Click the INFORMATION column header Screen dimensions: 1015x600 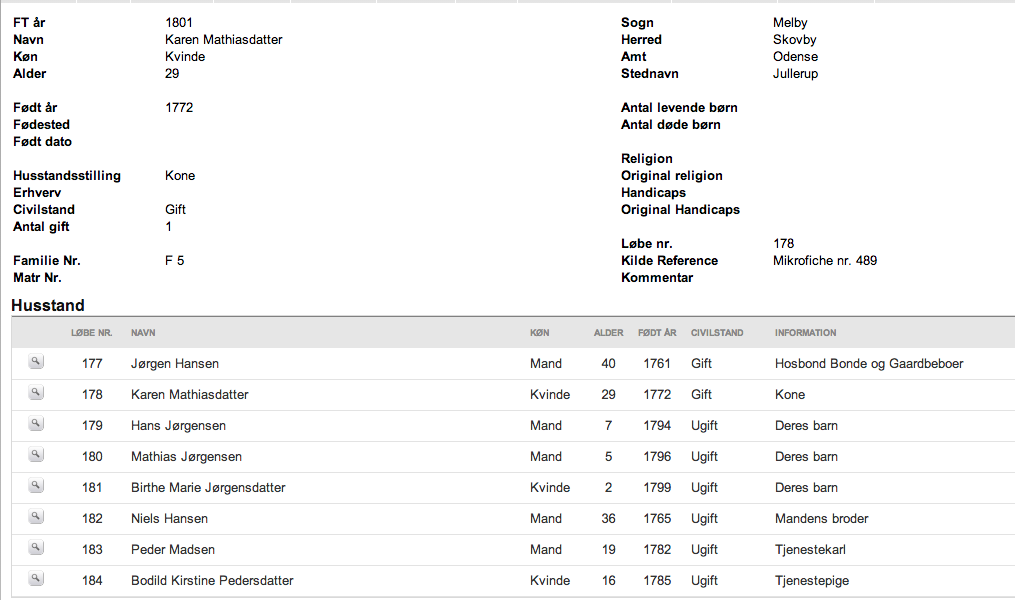point(805,333)
